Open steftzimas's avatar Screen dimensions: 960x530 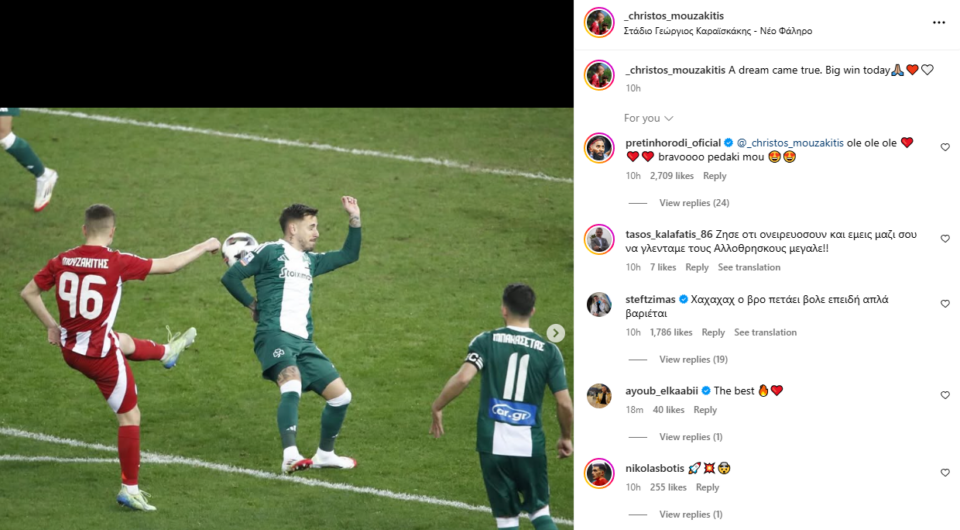599,304
